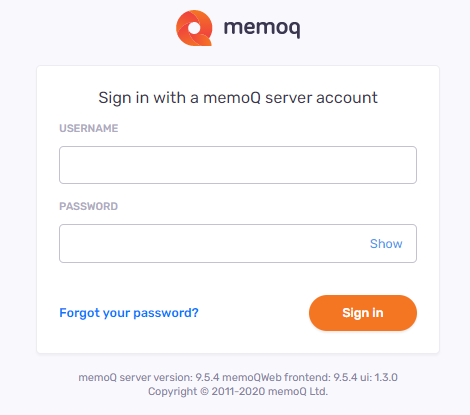The image size is (470, 415).
Task: Click the memoq wordmark beside the logo
Action: (x=262, y=28)
